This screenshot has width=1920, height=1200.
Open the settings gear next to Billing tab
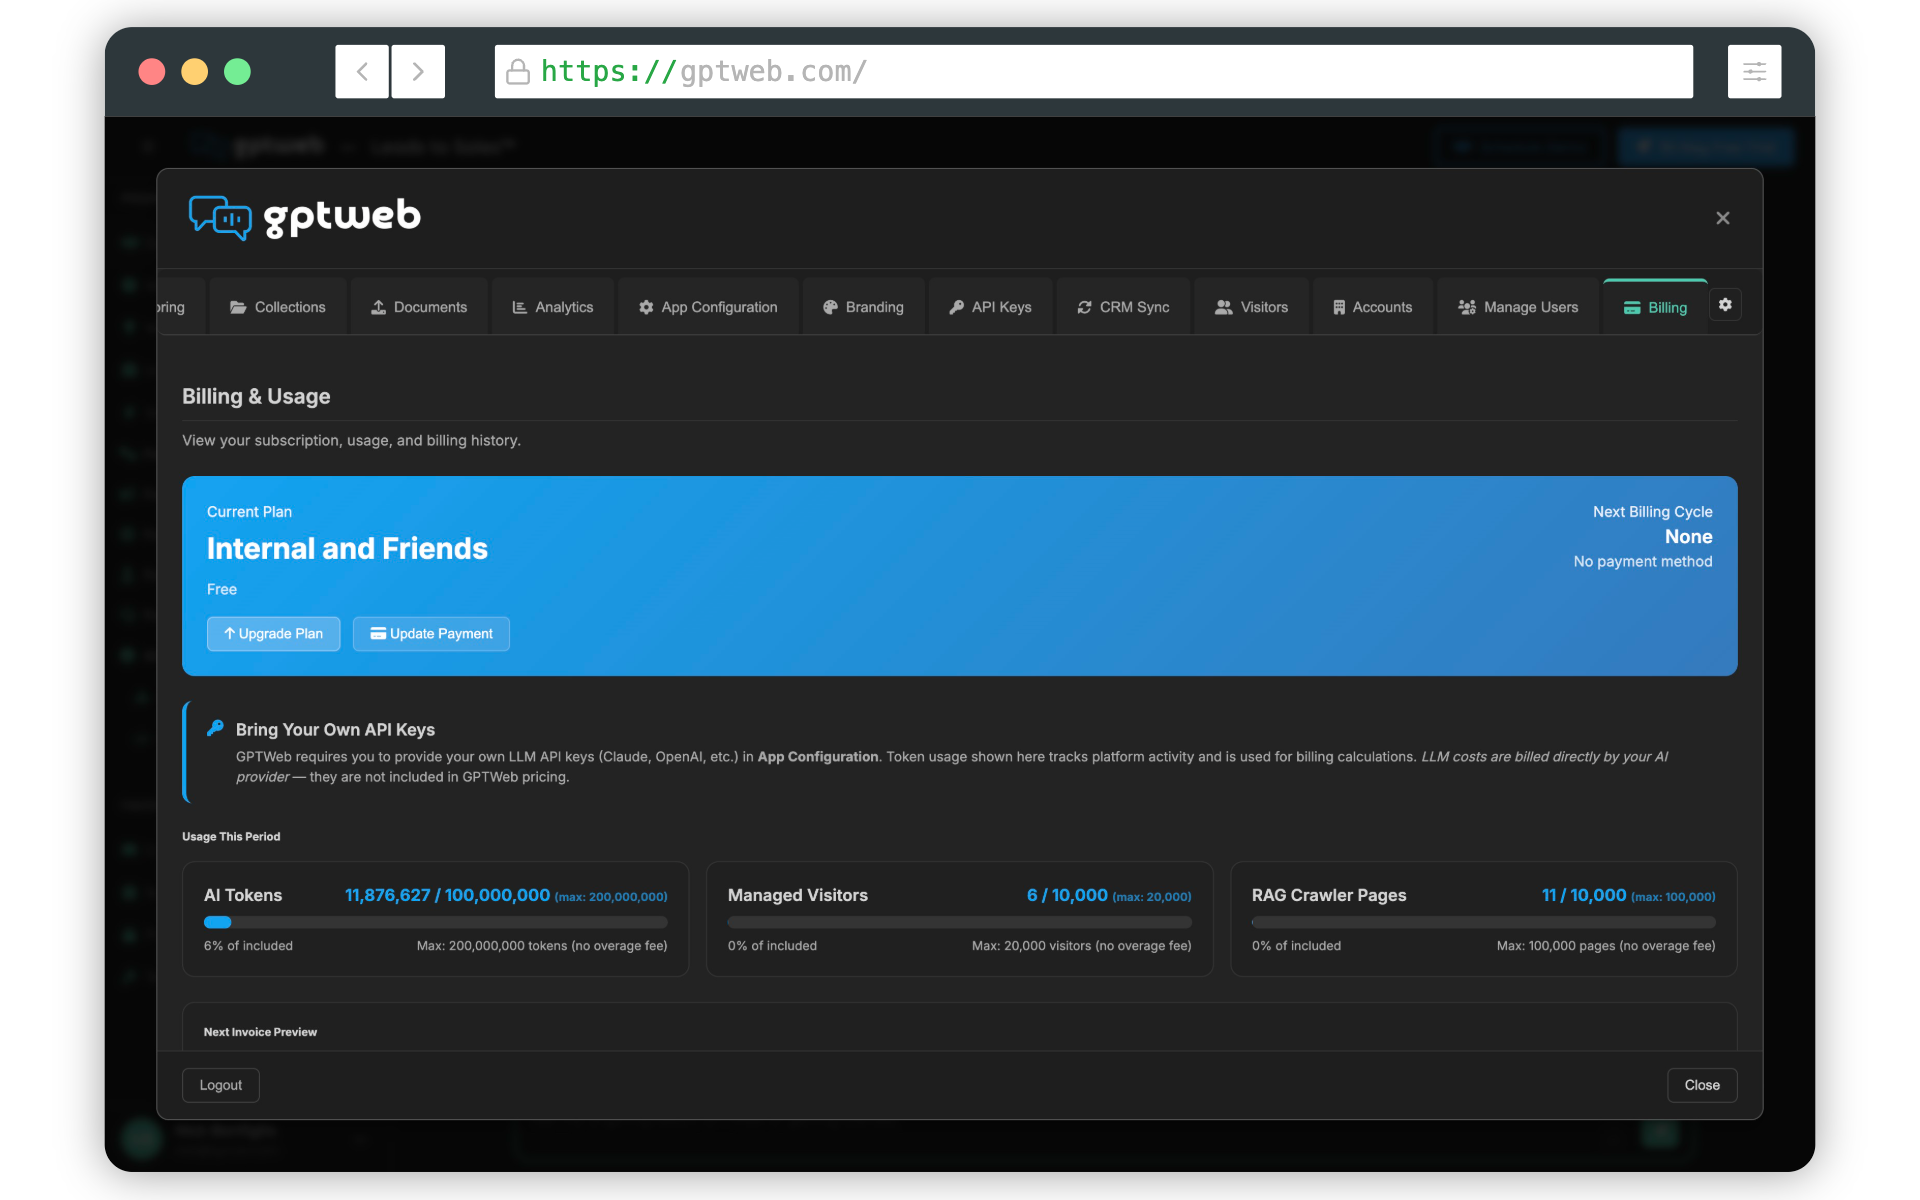(1725, 305)
